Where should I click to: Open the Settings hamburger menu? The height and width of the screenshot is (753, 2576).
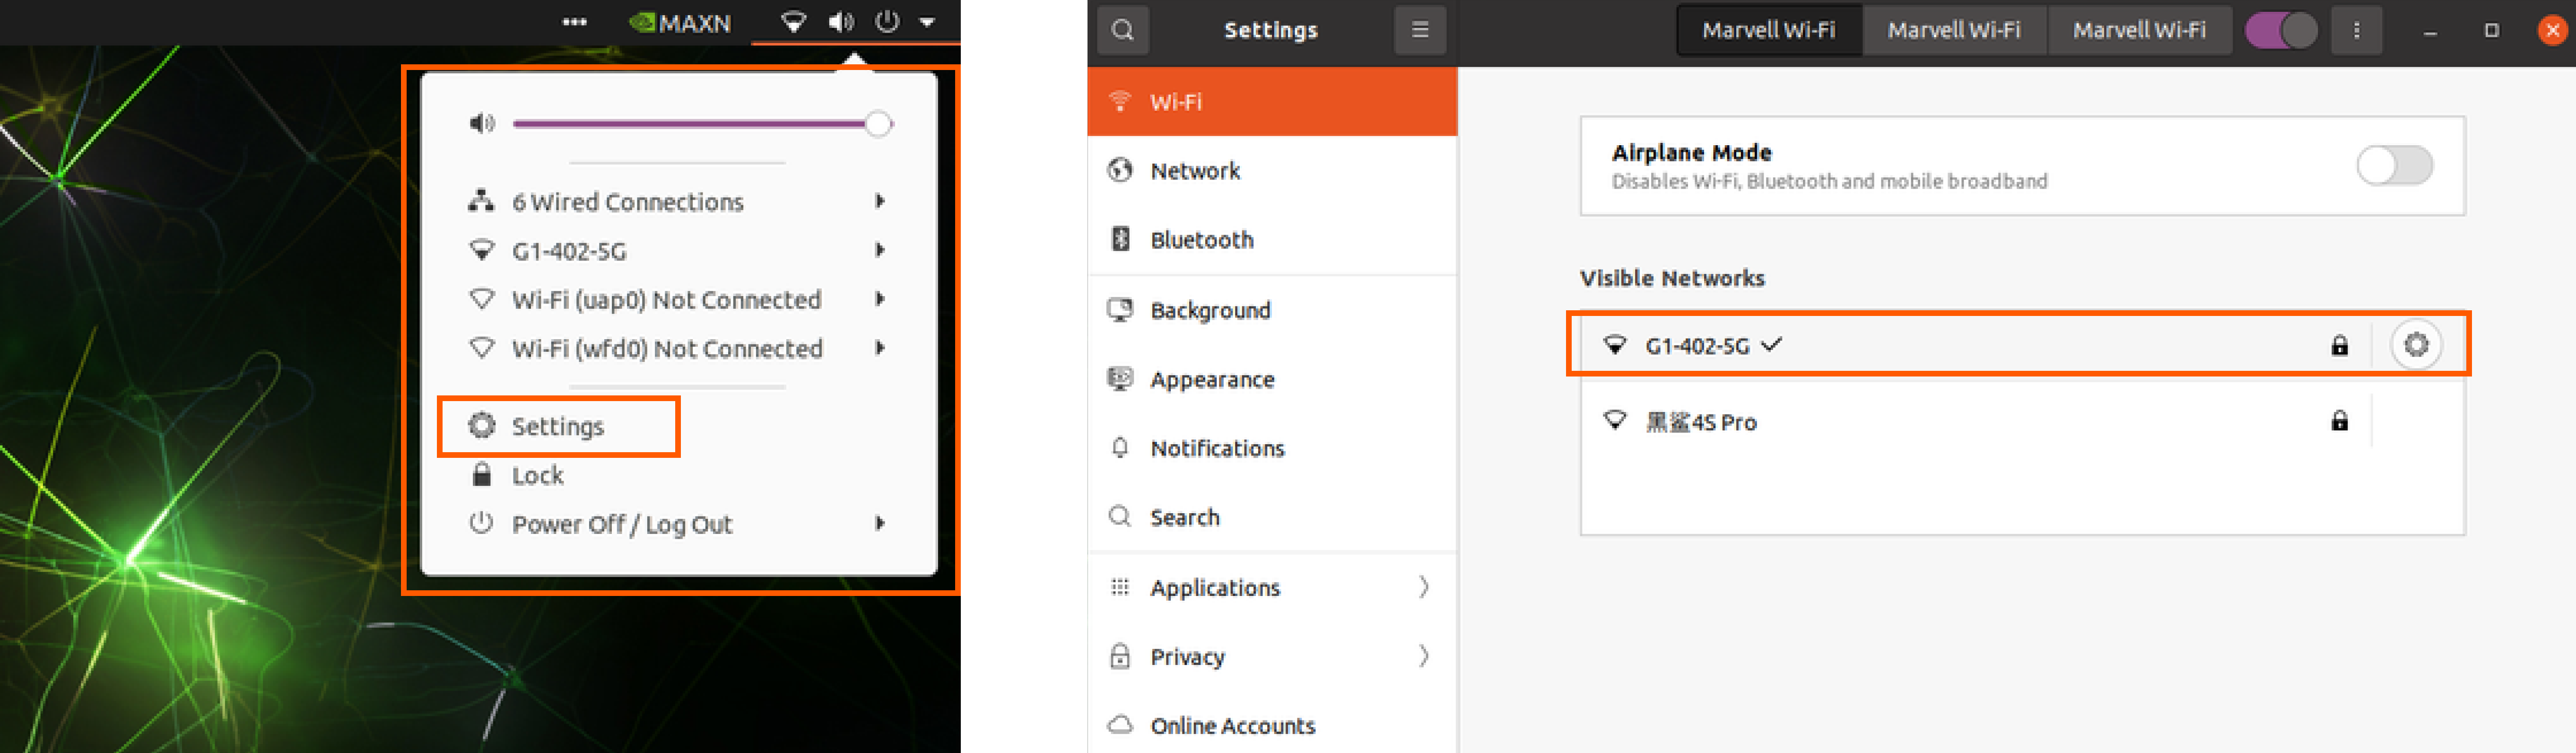pos(1419,30)
